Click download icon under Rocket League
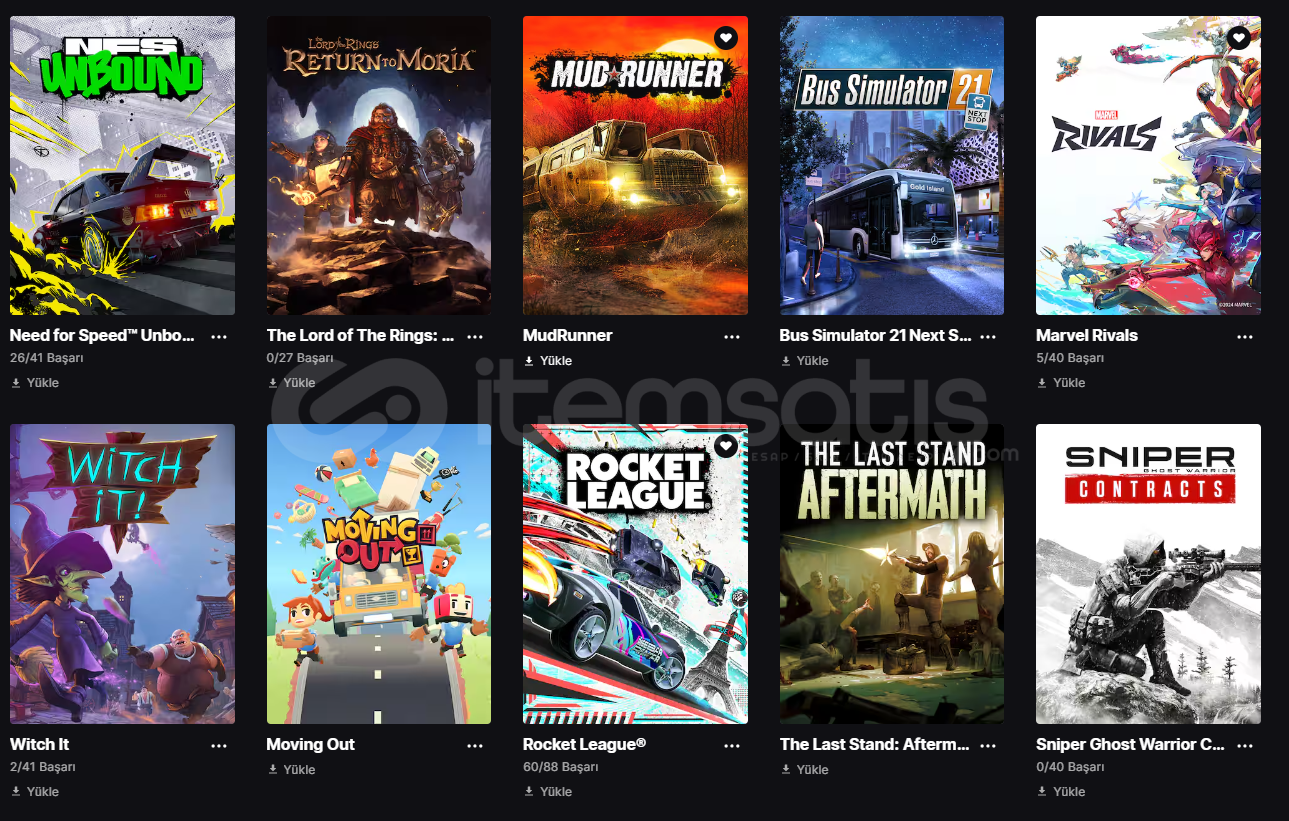 (529, 792)
